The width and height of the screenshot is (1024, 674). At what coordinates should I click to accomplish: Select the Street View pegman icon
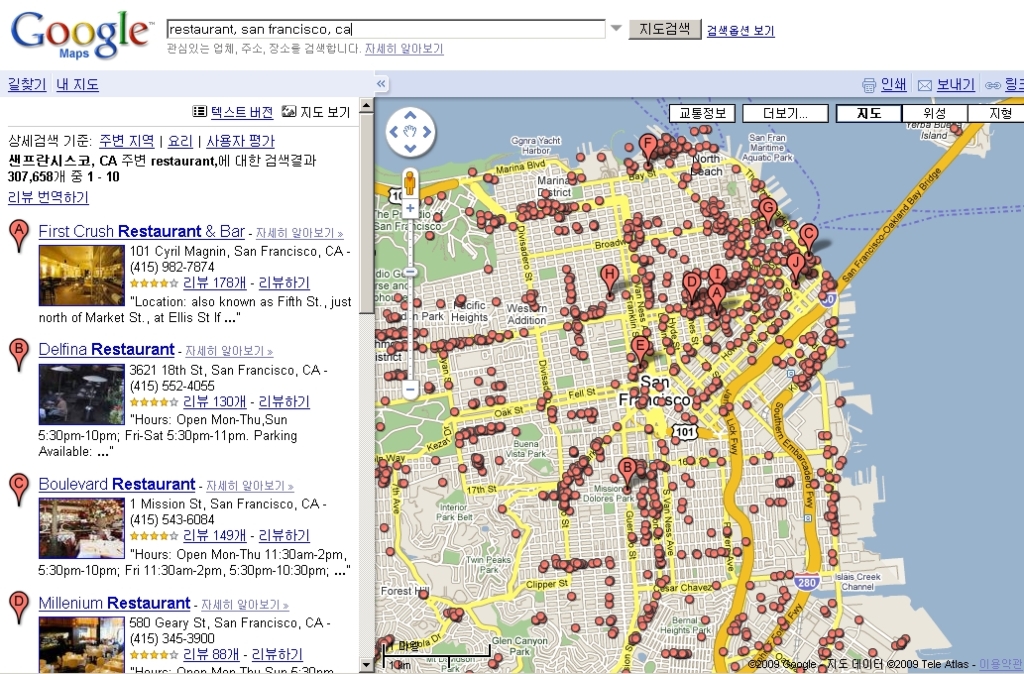[410, 182]
